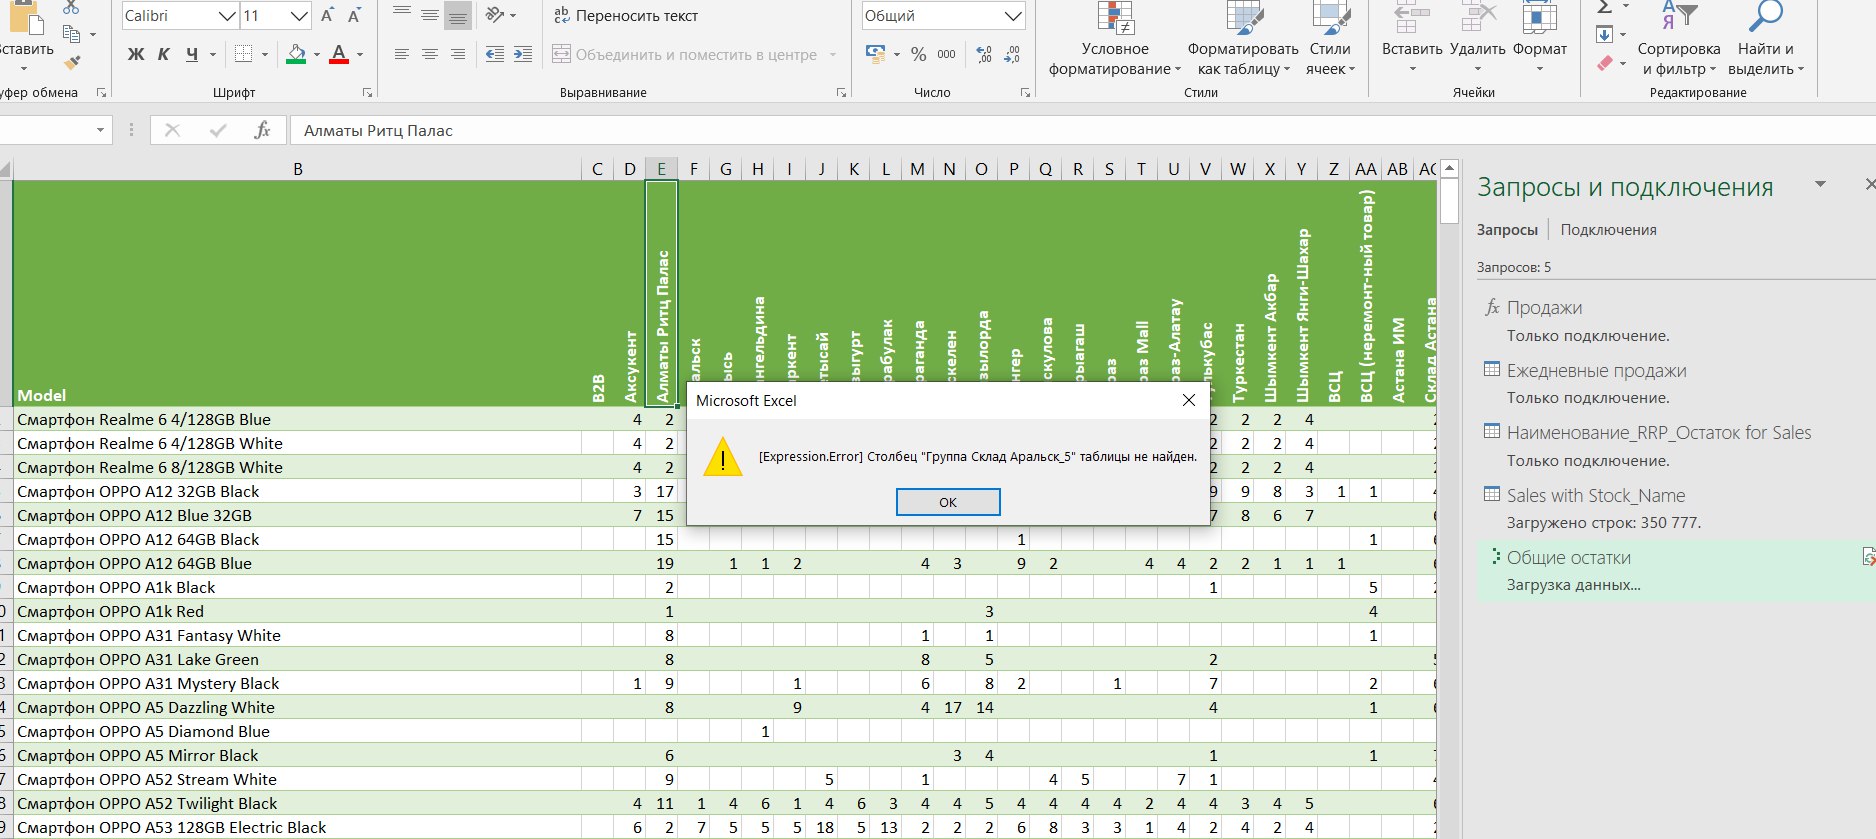This screenshot has width=1876, height=839.
Task: Click the Decrease Decimal icon
Action: tap(1012, 54)
